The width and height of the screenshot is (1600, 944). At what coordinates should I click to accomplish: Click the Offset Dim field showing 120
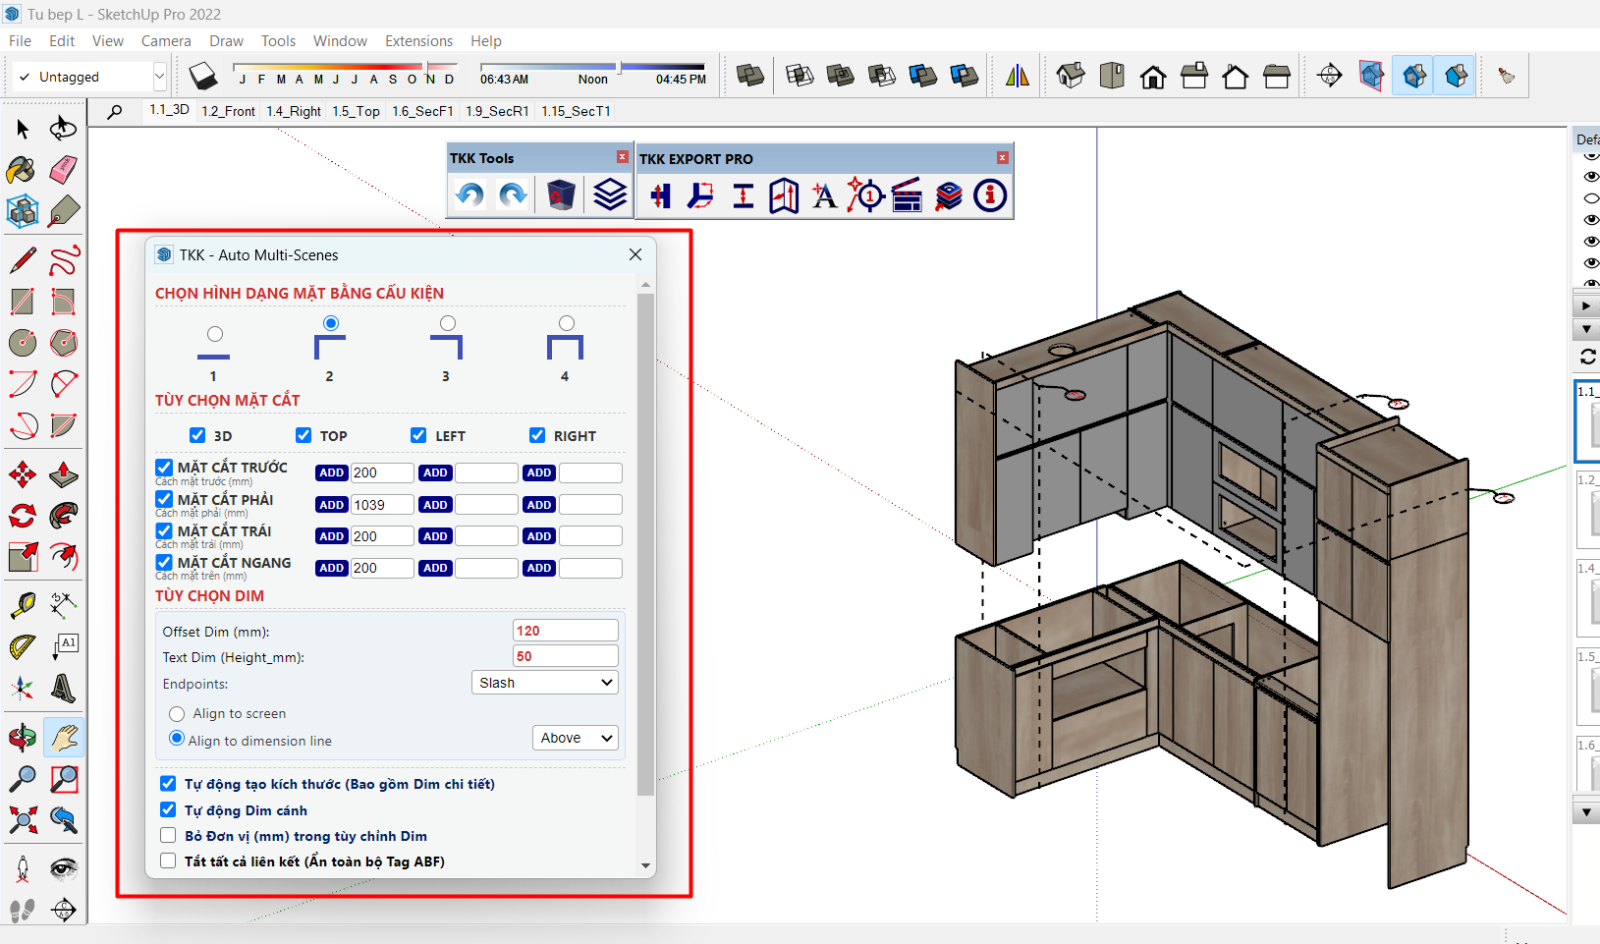coord(565,630)
